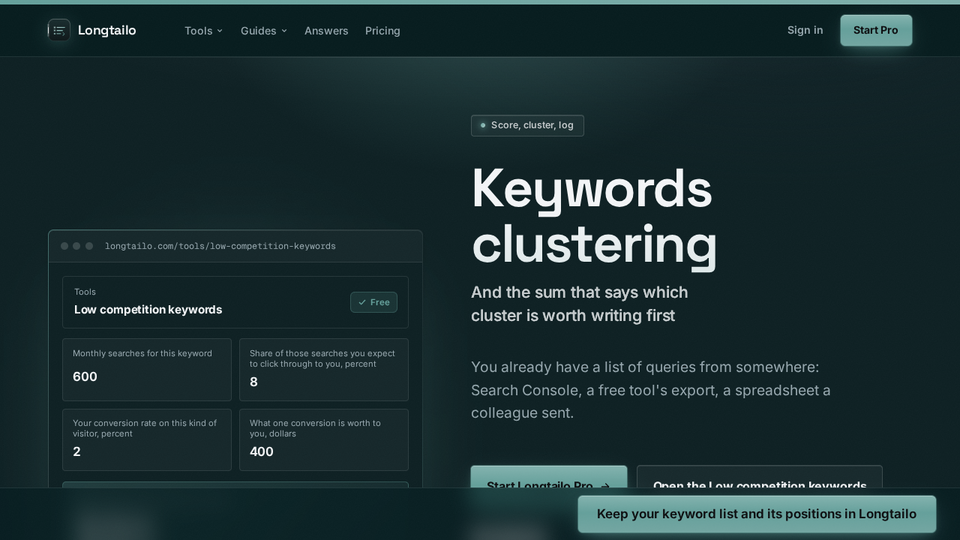The width and height of the screenshot is (960, 540).
Task: Click 'Your conversion rate on this kind' label
Action: 144,428
